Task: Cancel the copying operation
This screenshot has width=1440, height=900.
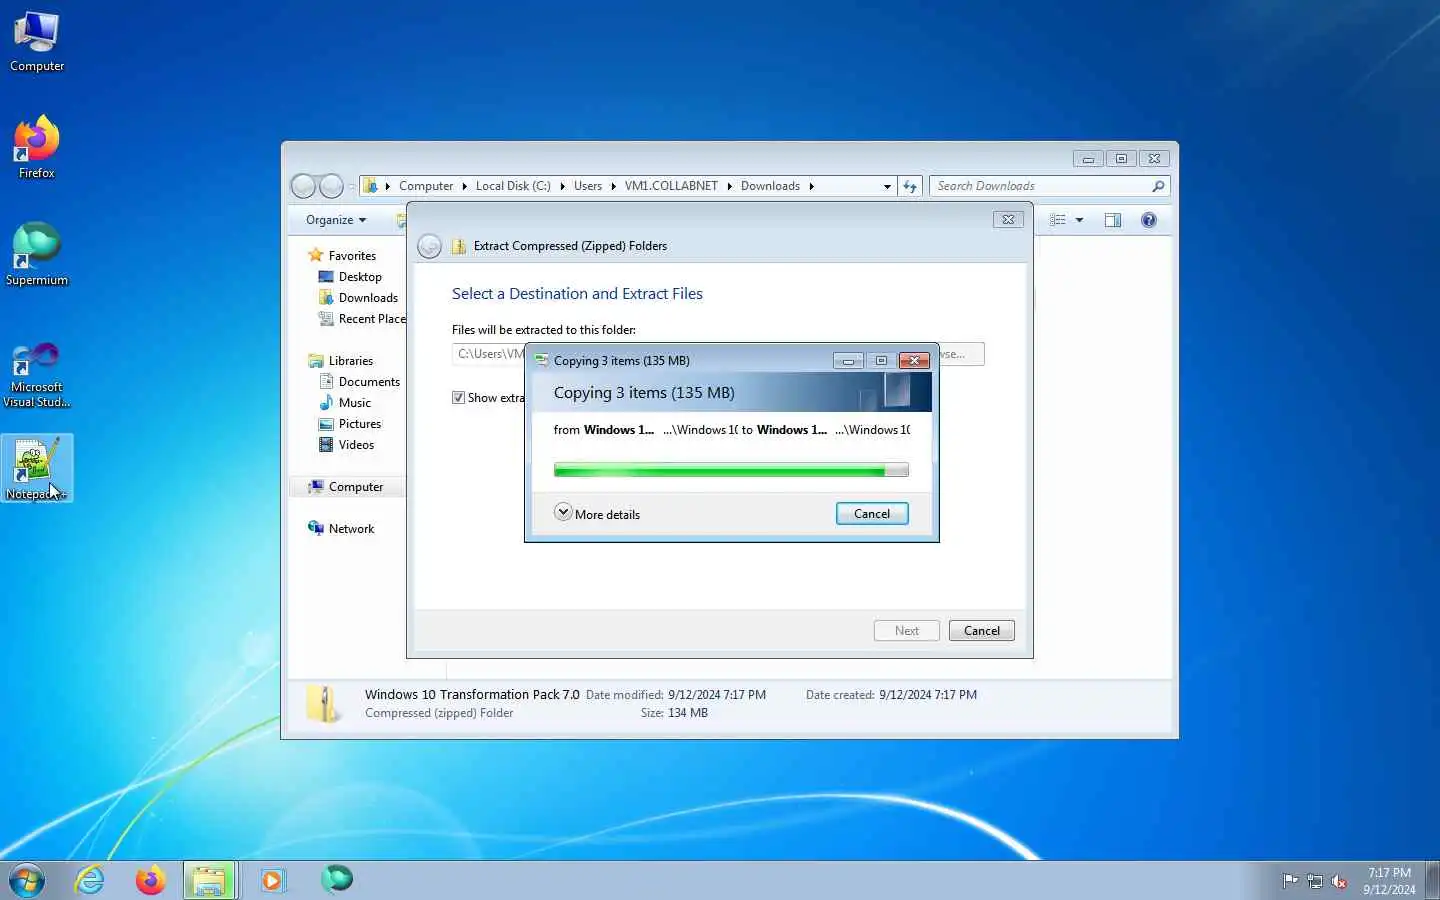Action: point(872,514)
